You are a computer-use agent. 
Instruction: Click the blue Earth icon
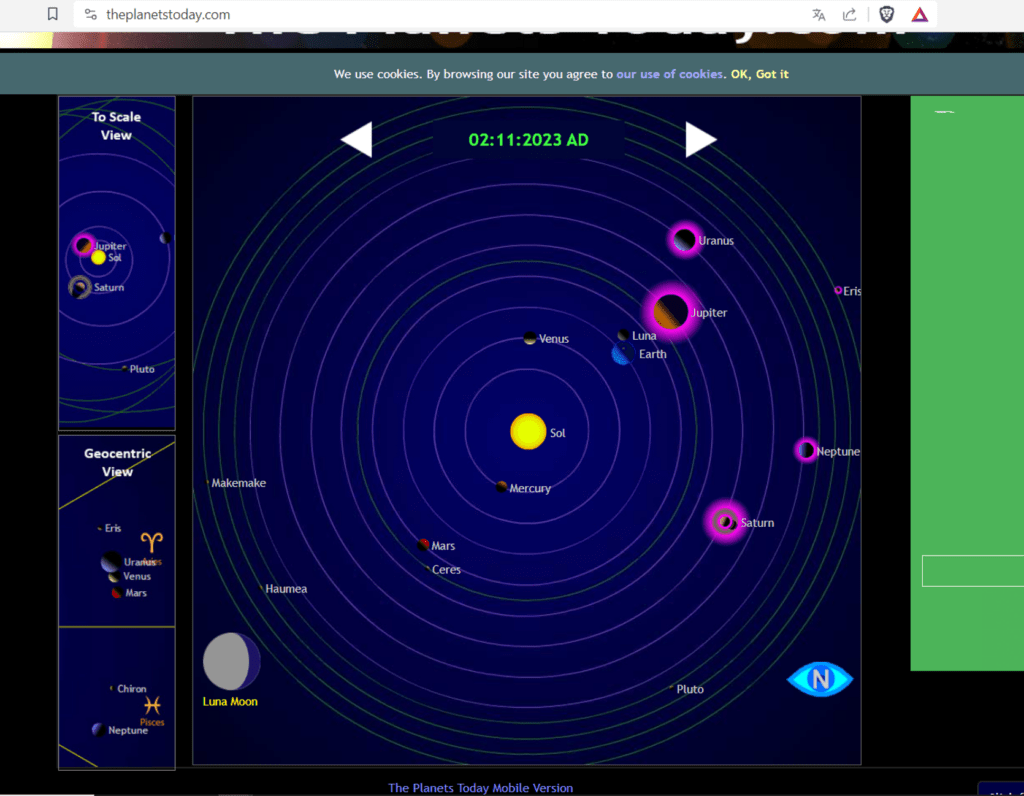click(622, 355)
